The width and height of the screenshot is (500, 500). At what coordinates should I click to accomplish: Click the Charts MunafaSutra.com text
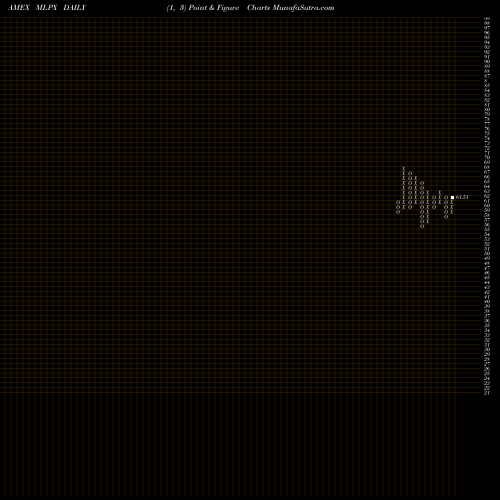(x=291, y=8)
